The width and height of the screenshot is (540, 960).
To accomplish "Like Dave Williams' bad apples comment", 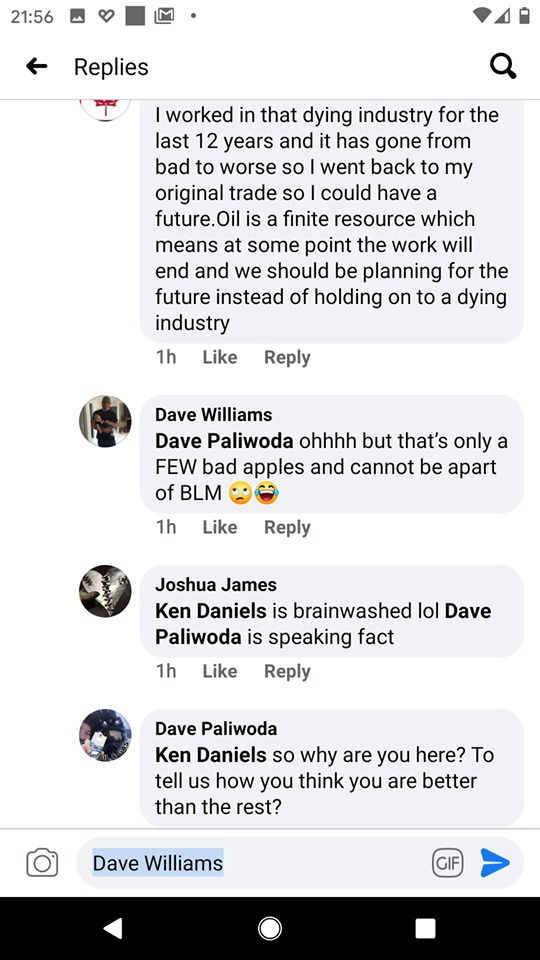I will pyautogui.click(x=220, y=527).
